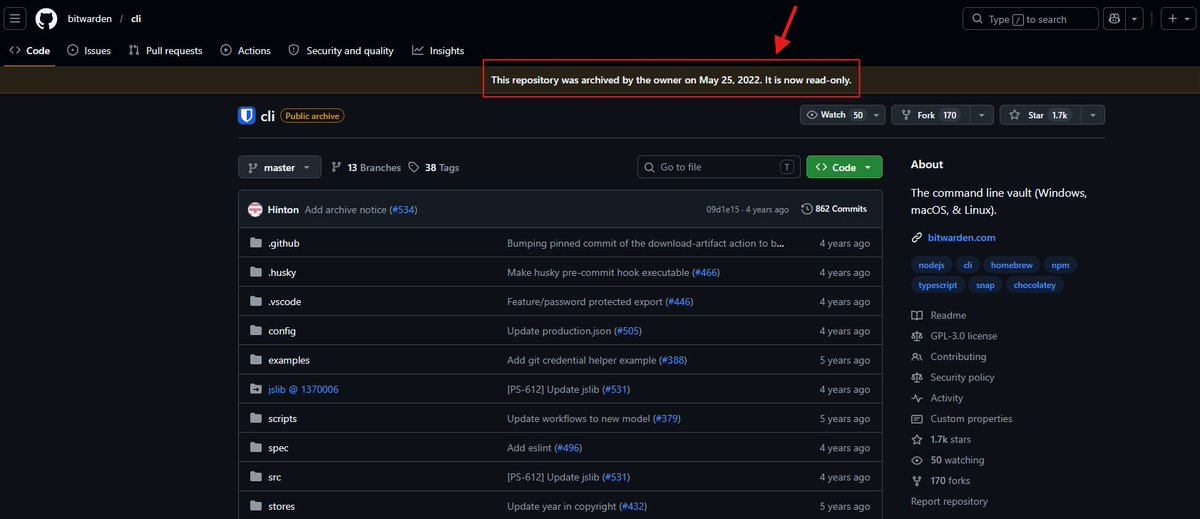Screen dimensions: 1200x519
Task: View the 13 Branches link
Action: tap(366, 168)
